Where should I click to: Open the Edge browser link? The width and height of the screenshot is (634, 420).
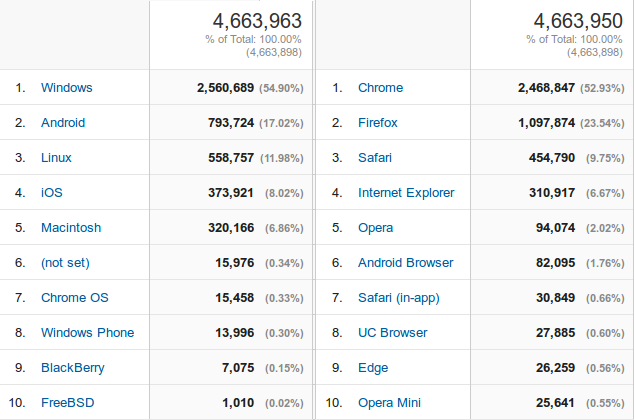pyautogui.click(x=373, y=368)
